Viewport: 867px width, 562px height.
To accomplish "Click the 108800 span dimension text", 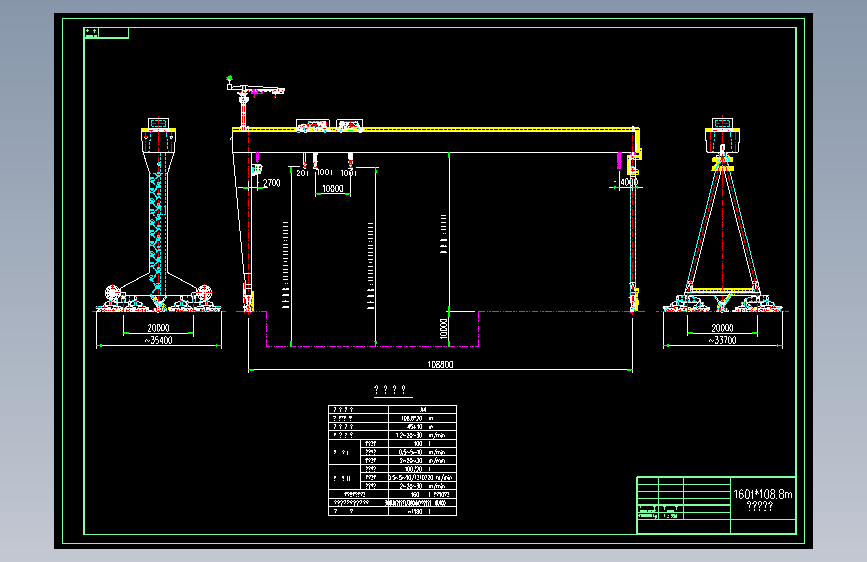I will 440,364.
